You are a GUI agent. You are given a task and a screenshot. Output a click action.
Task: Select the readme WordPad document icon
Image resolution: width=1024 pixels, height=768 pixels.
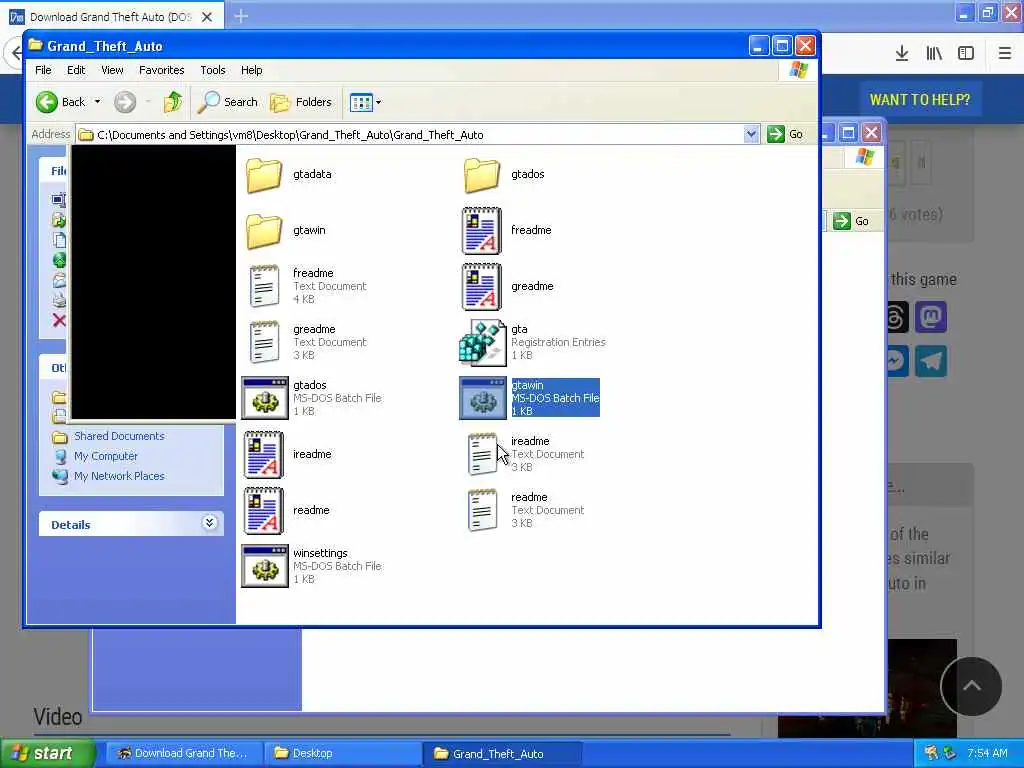[x=264, y=511]
